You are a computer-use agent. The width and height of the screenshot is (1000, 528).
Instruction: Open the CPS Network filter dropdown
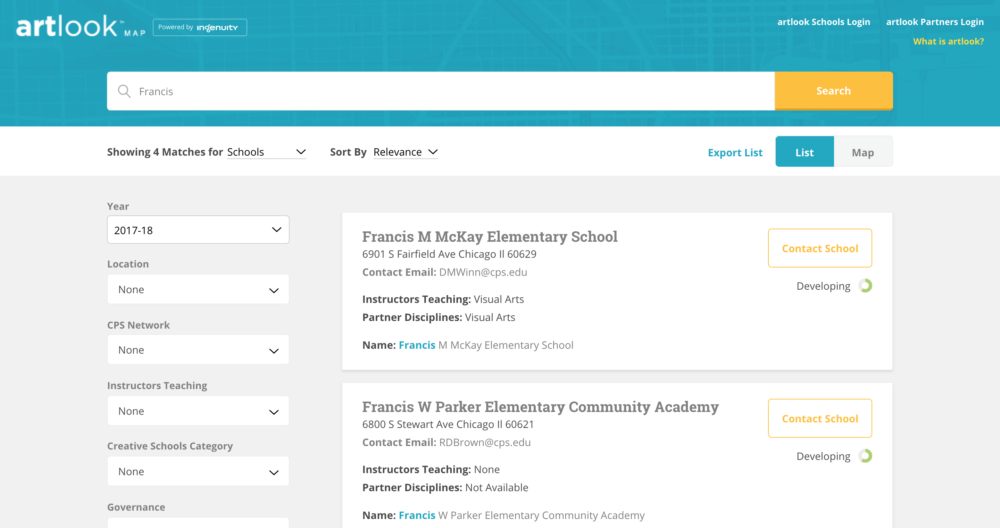point(198,350)
